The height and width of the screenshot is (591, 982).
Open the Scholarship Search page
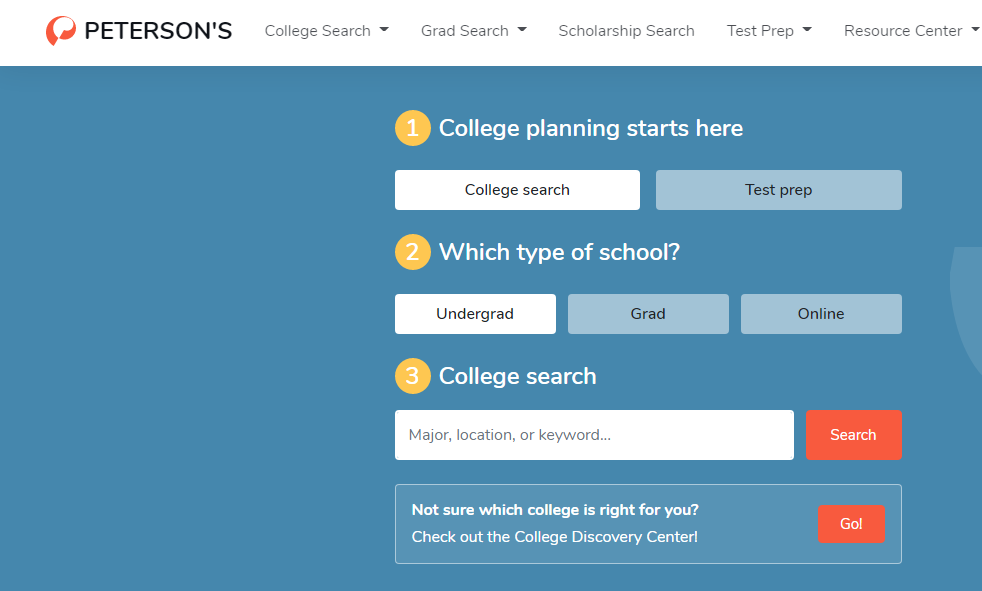626,31
